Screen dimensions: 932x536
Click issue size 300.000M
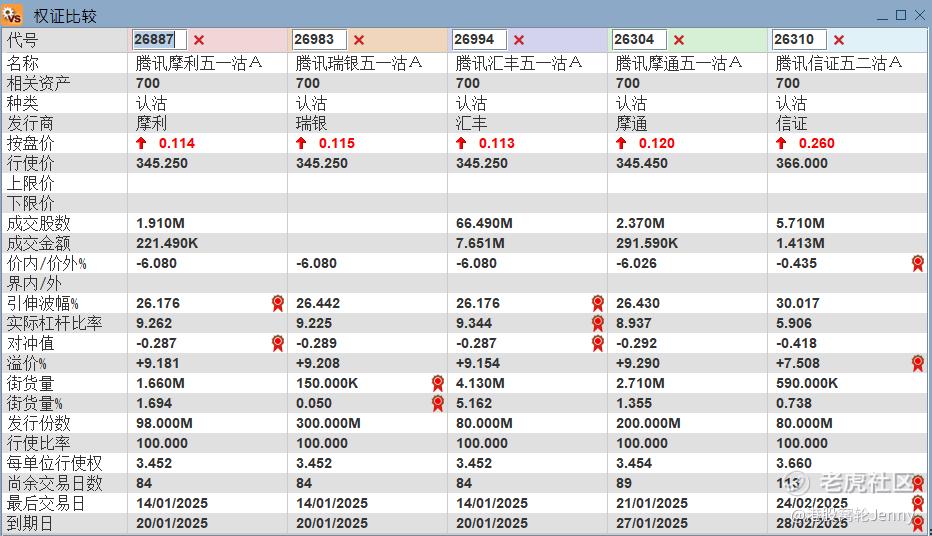click(328, 423)
